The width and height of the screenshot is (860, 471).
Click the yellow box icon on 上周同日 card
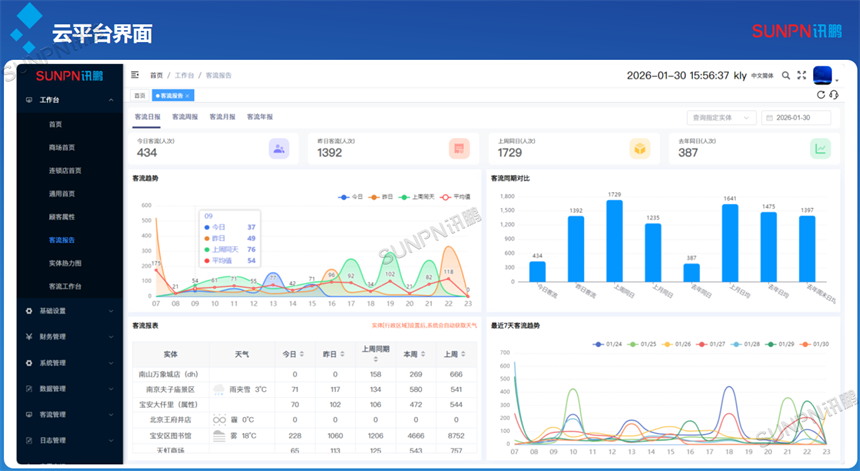pos(639,149)
